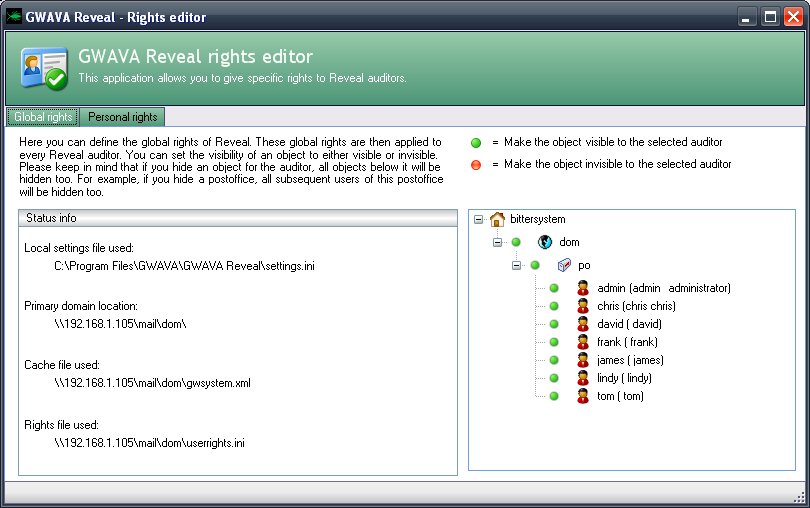
Task: Open the Global rights tab
Action: click(43, 117)
